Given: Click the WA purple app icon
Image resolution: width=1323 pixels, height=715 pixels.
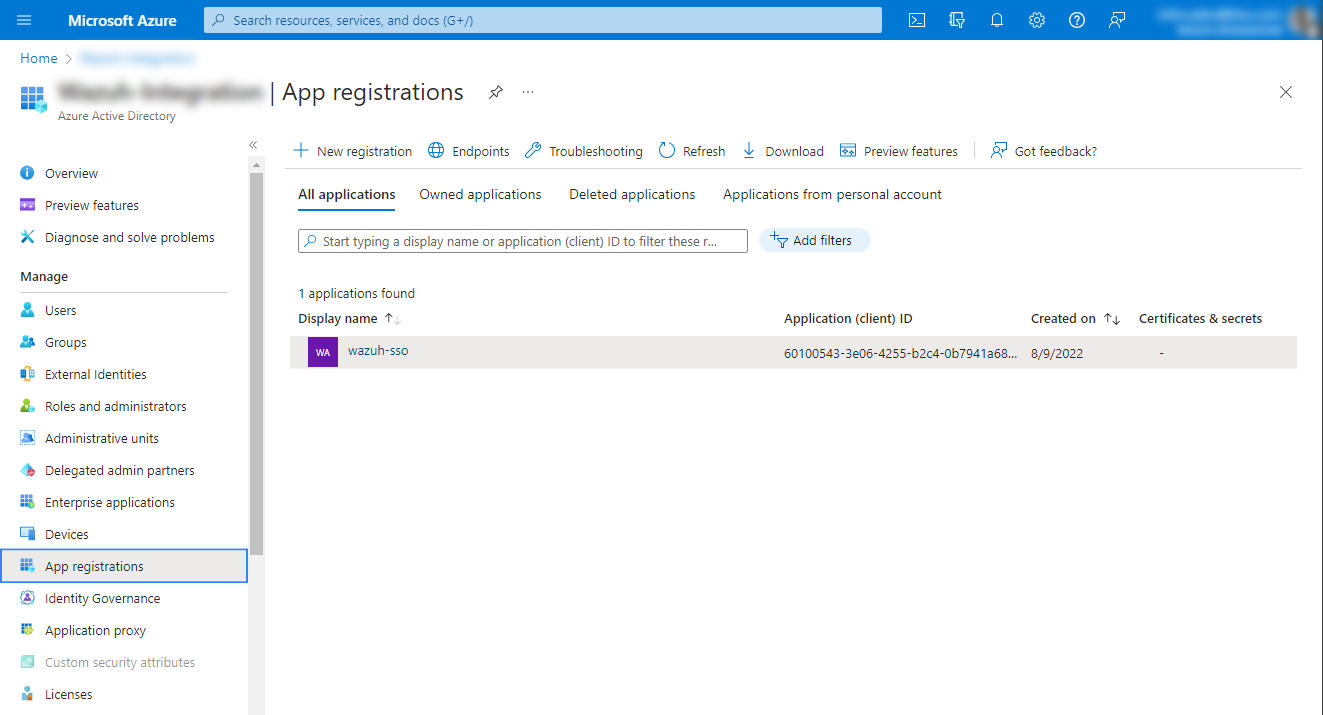Looking at the screenshot, I should point(323,352).
